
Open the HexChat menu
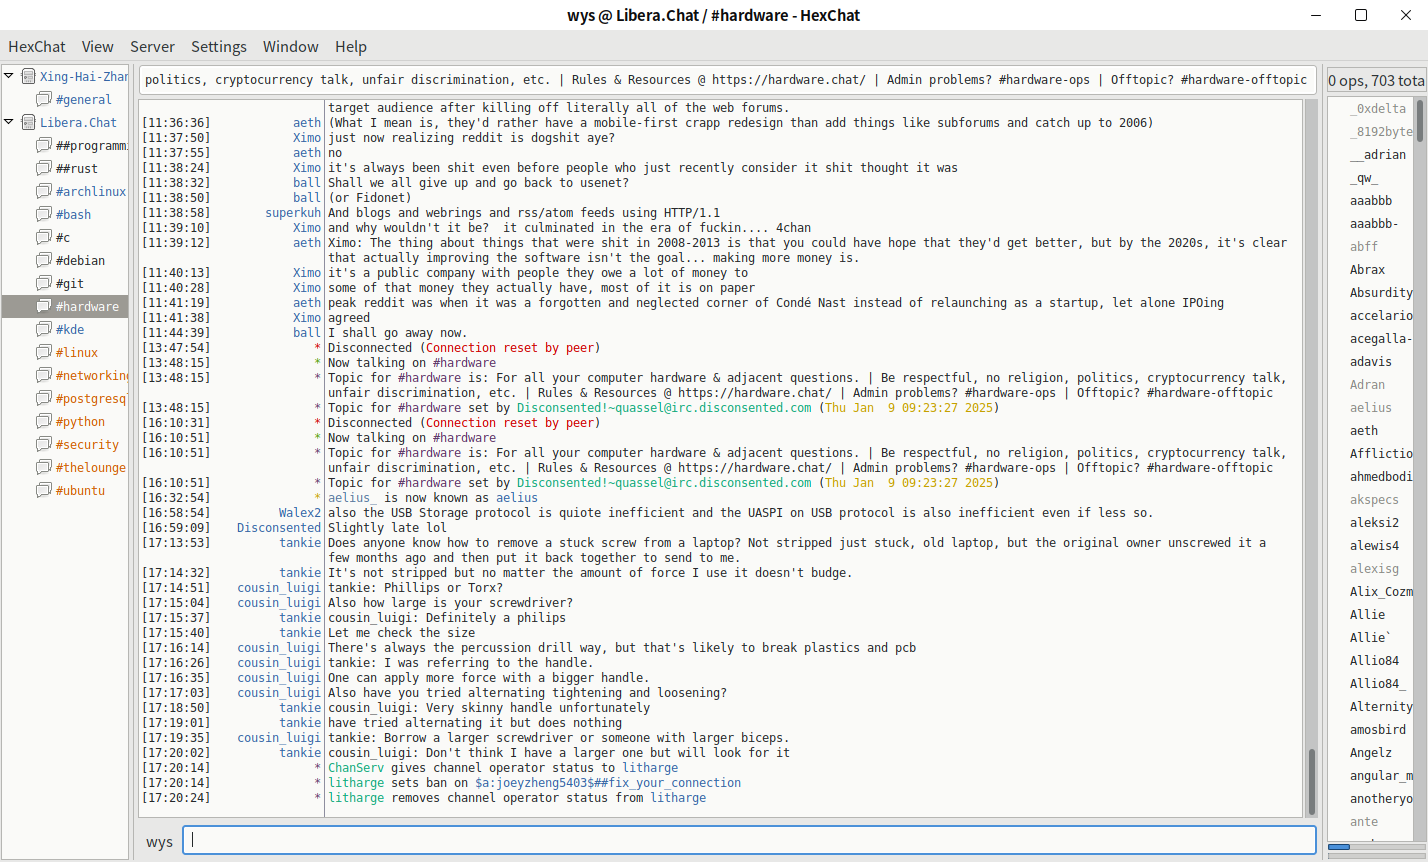click(x=37, y=47)
